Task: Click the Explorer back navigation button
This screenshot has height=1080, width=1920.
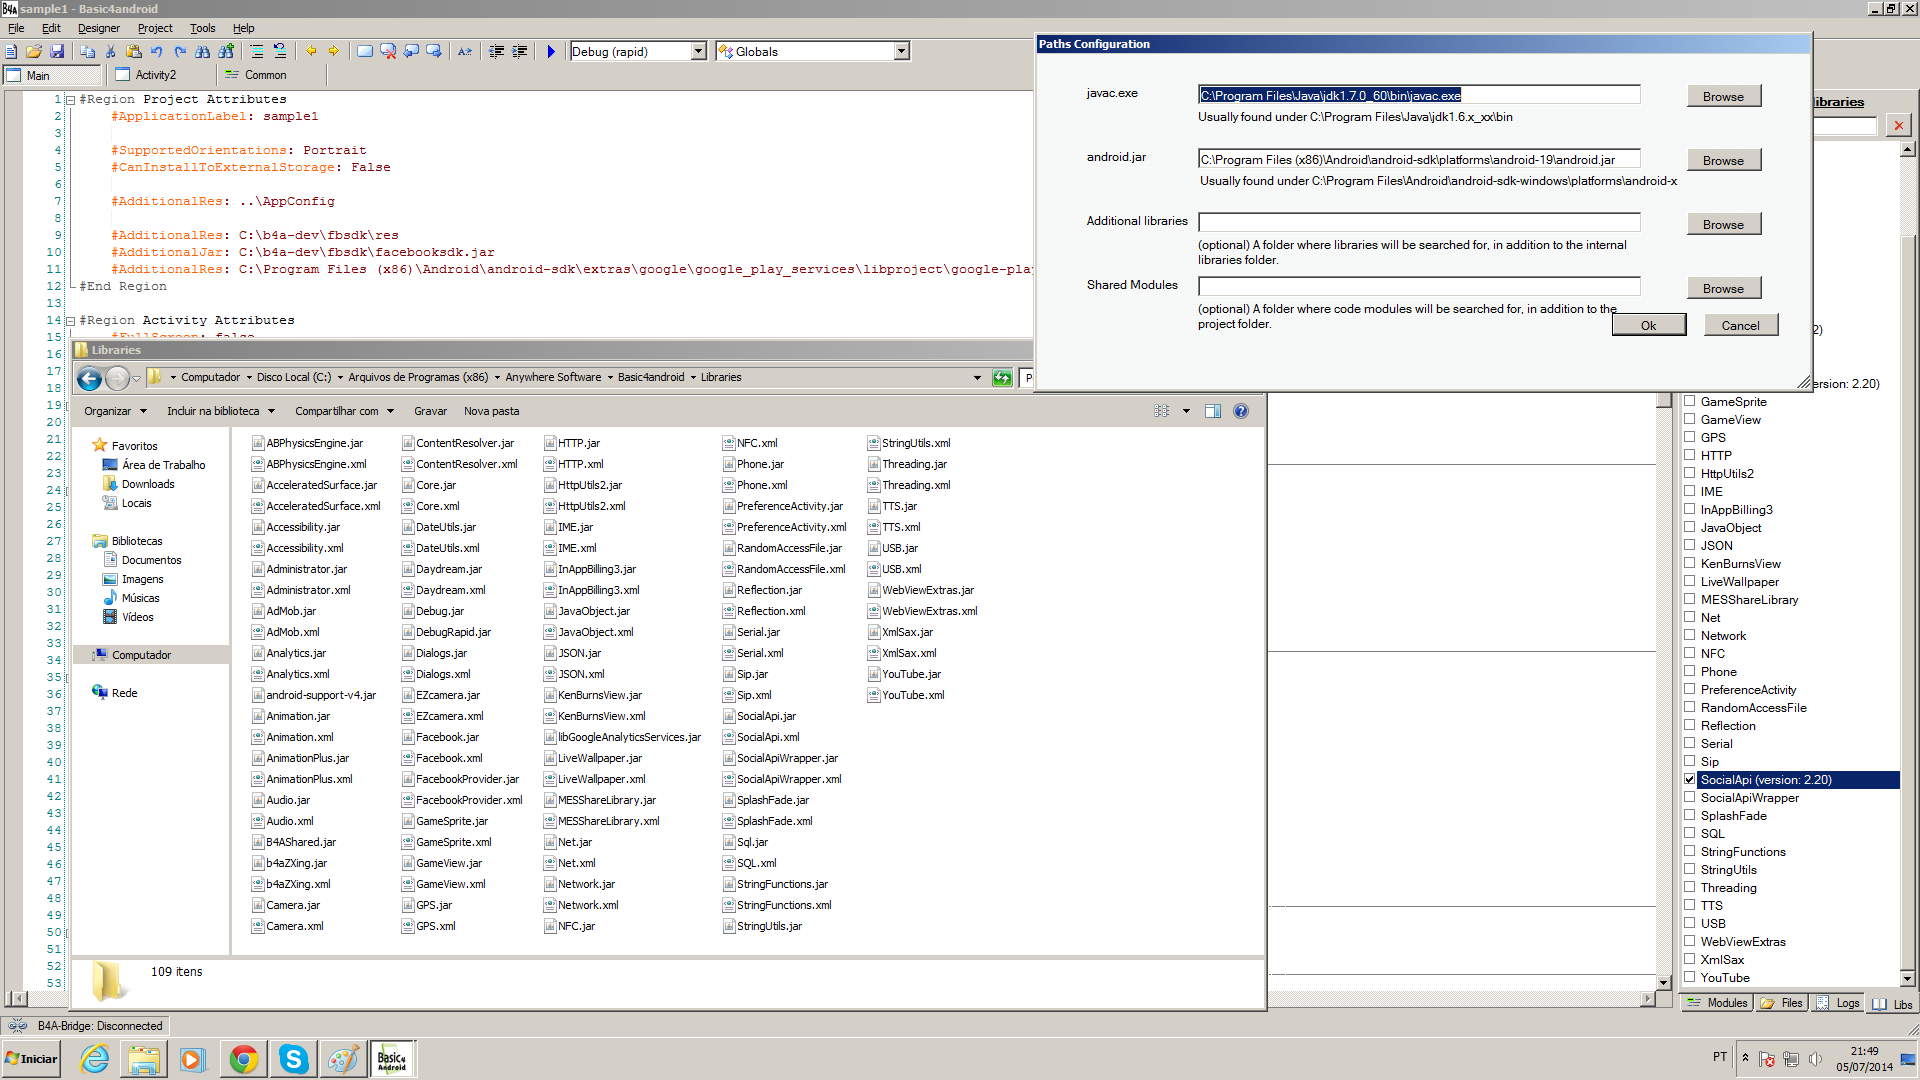Action: coord(89,378)
